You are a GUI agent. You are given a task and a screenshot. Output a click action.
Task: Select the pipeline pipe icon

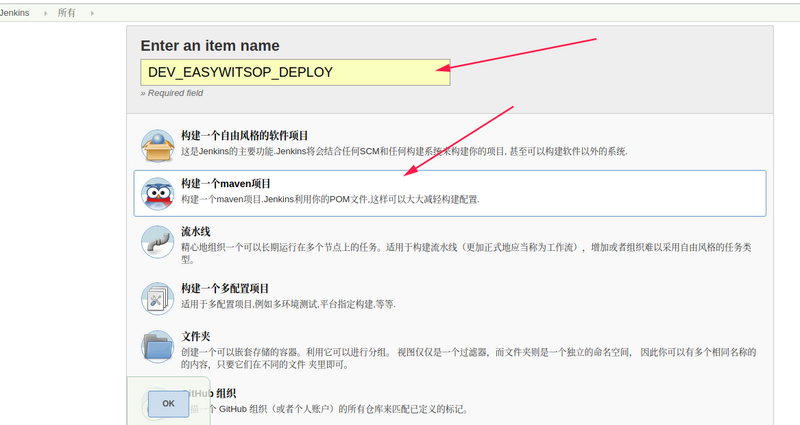[x=158, y=242]
